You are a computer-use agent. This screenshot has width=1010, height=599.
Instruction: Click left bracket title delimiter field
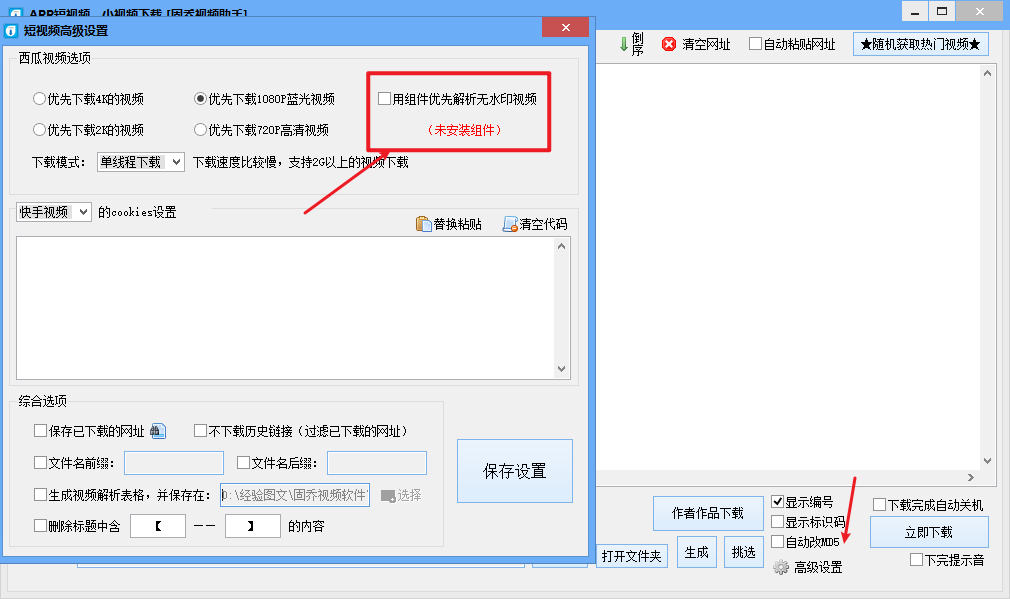(x=158, y=526)
